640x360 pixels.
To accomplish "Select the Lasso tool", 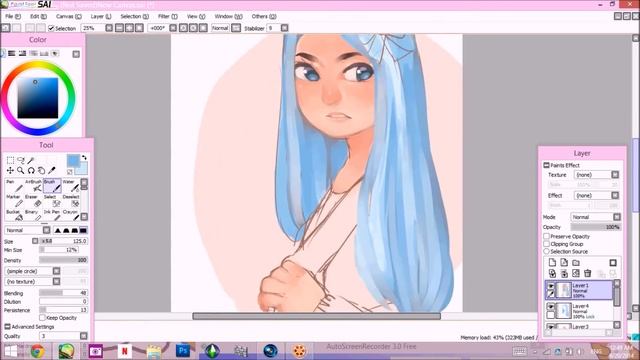I will coord(21,160).
